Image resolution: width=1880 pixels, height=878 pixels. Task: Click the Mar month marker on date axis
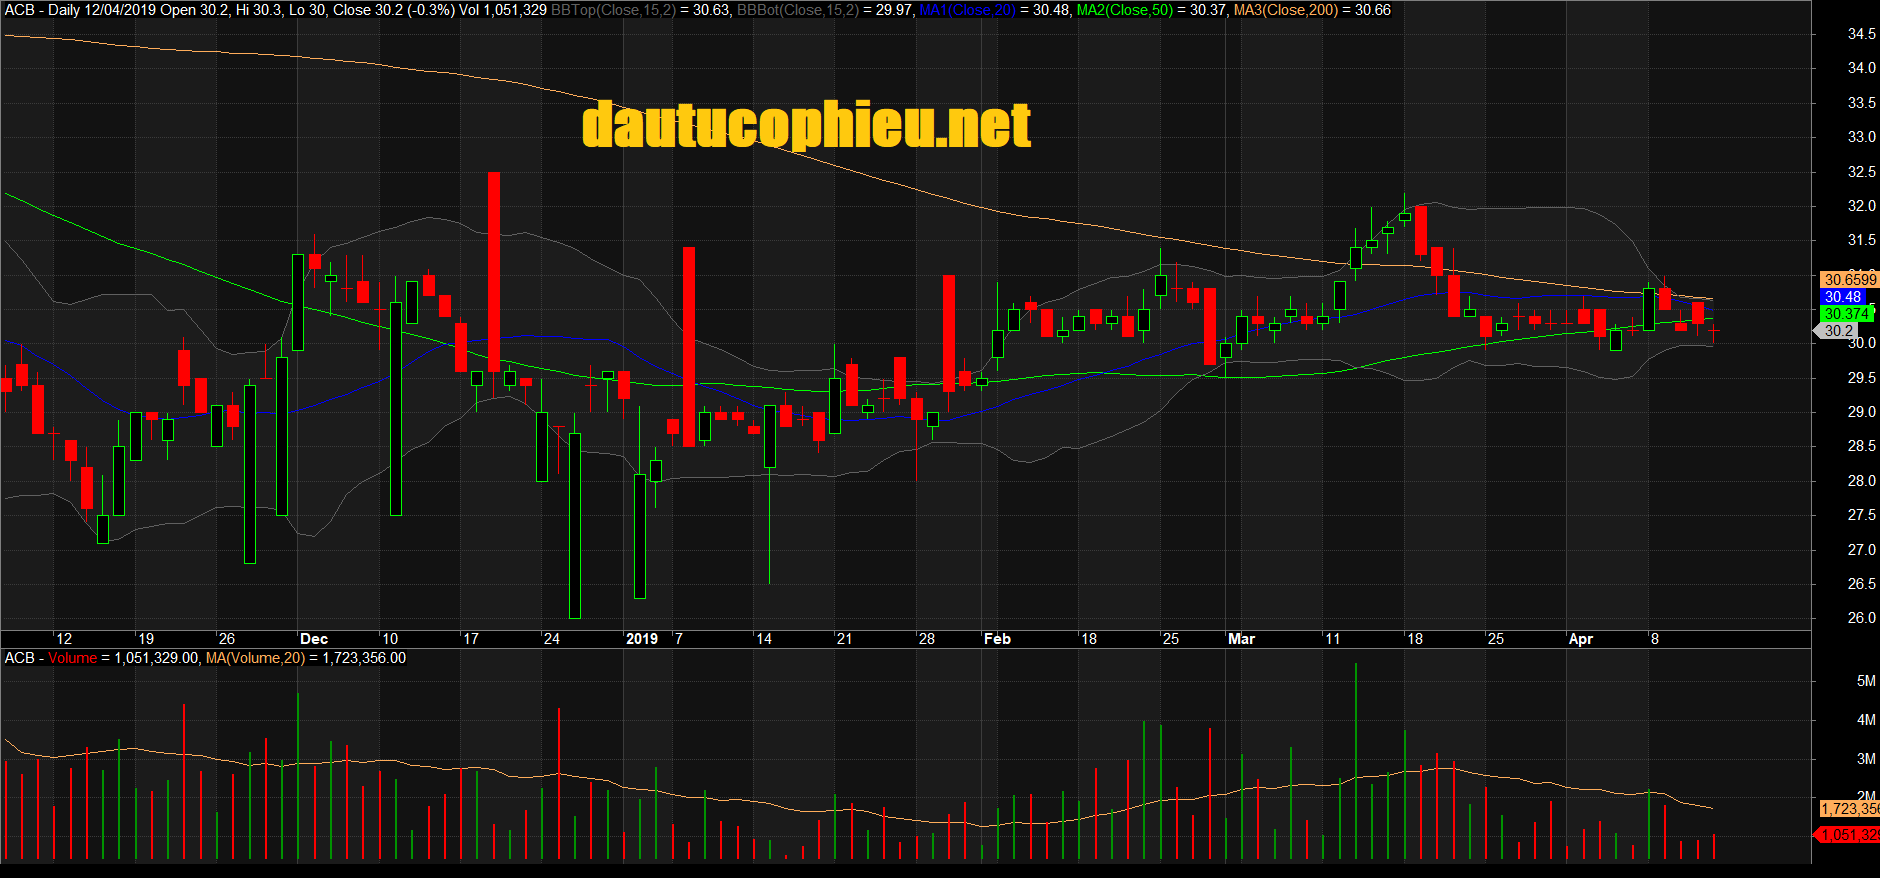click(x=1241, y=639)
